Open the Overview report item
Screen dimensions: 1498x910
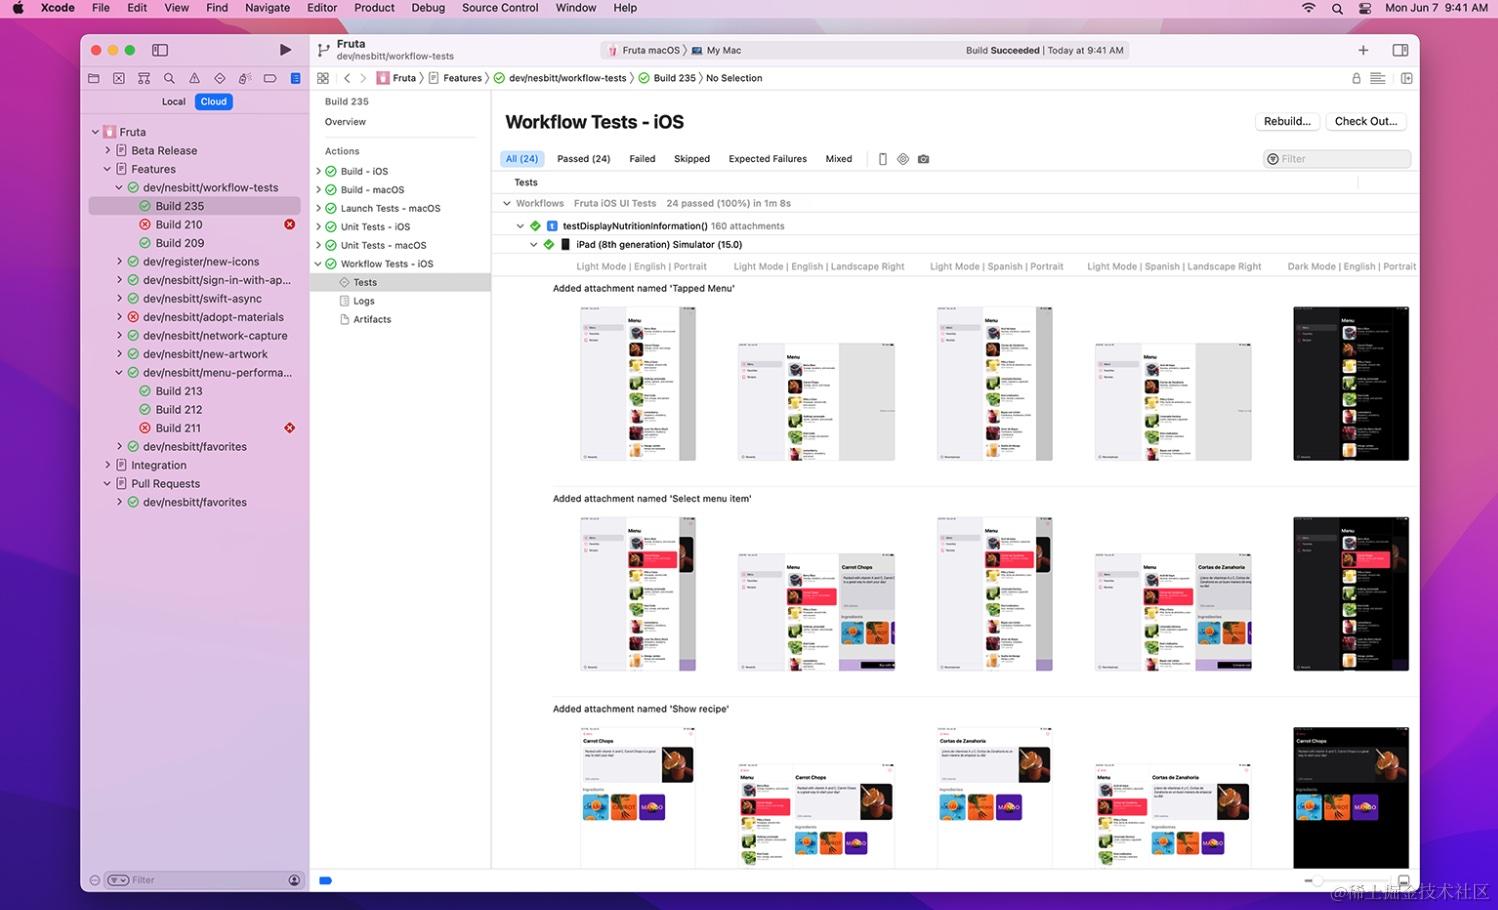[x=345, y=122]
